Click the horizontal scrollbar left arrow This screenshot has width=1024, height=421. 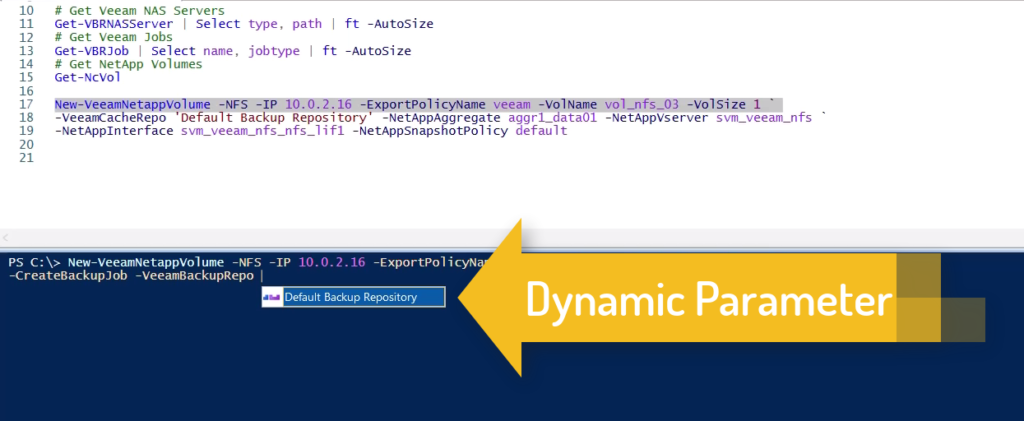click(x=7, y=238)
